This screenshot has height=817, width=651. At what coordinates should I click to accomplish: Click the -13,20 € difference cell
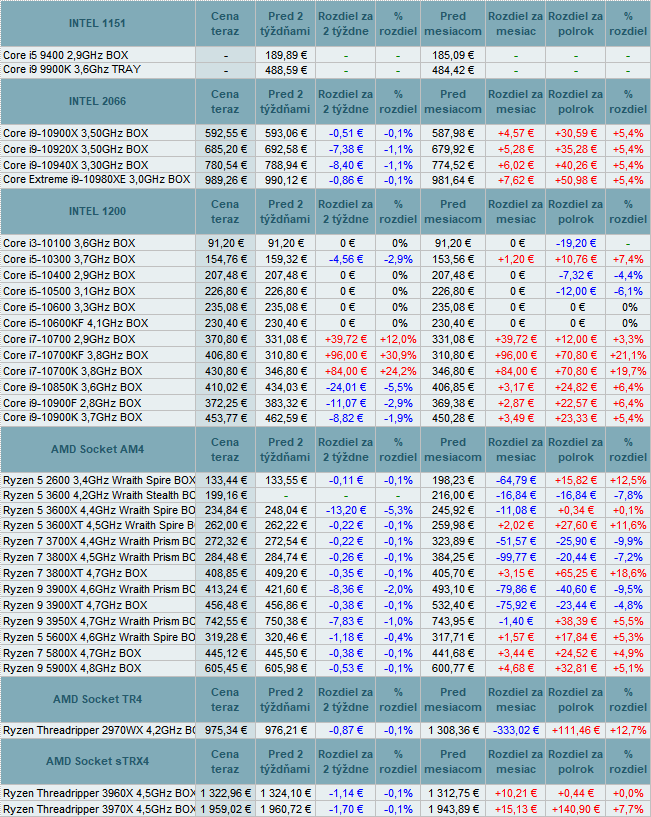[x=346, y=511]
